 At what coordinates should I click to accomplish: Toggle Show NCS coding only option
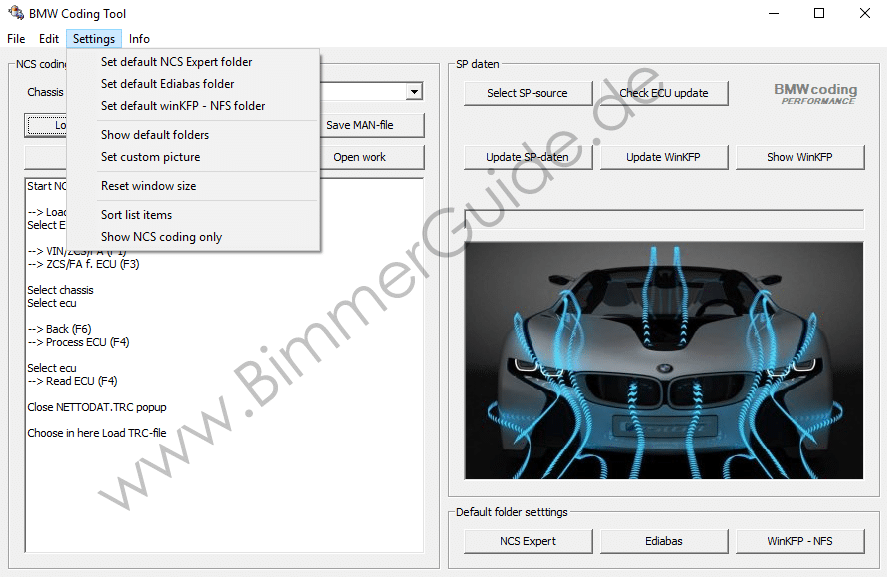(161, 237)
